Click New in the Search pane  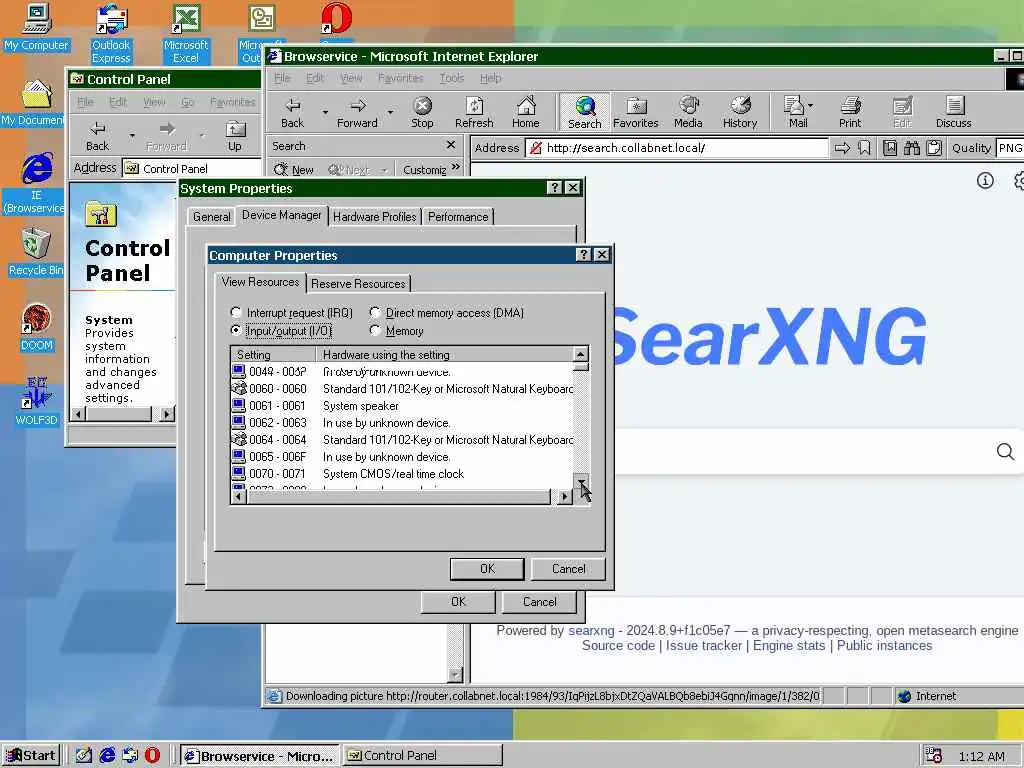[x=294, y=170]
